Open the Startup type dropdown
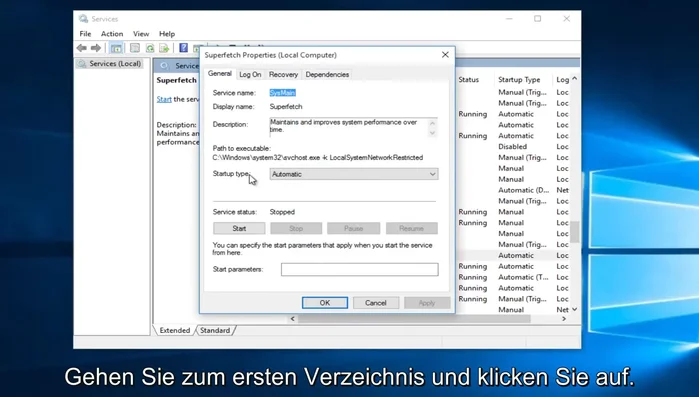 pyautogui.click(x=354, y=174)
